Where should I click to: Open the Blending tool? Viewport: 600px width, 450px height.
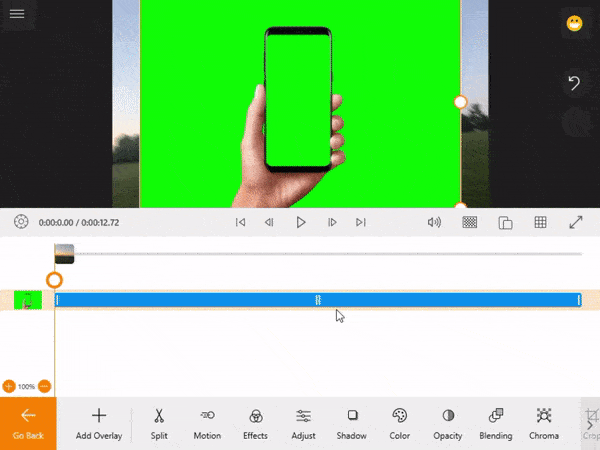point(496,424)
